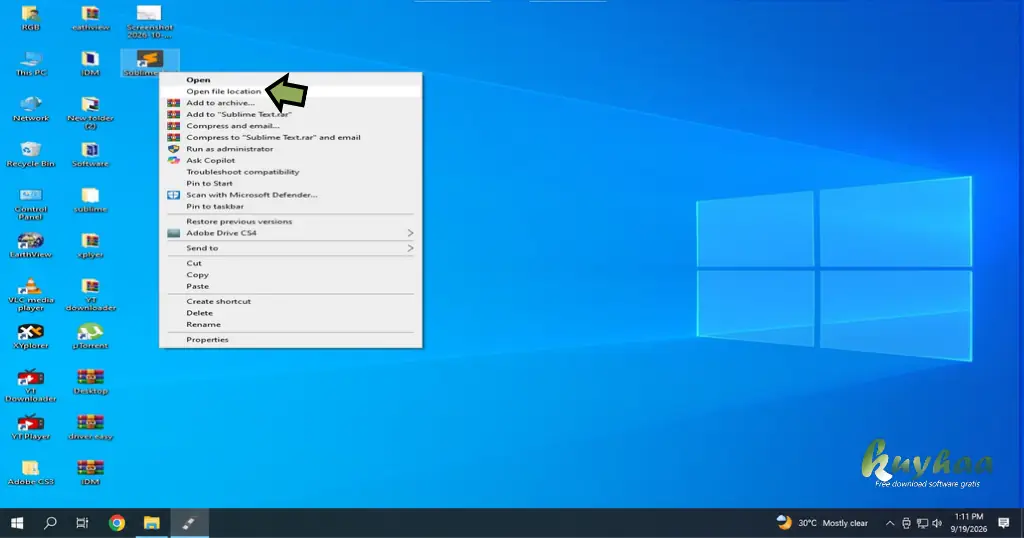Select Paste from the context menu
This screenshot has width=1024, height=538.
291,286
